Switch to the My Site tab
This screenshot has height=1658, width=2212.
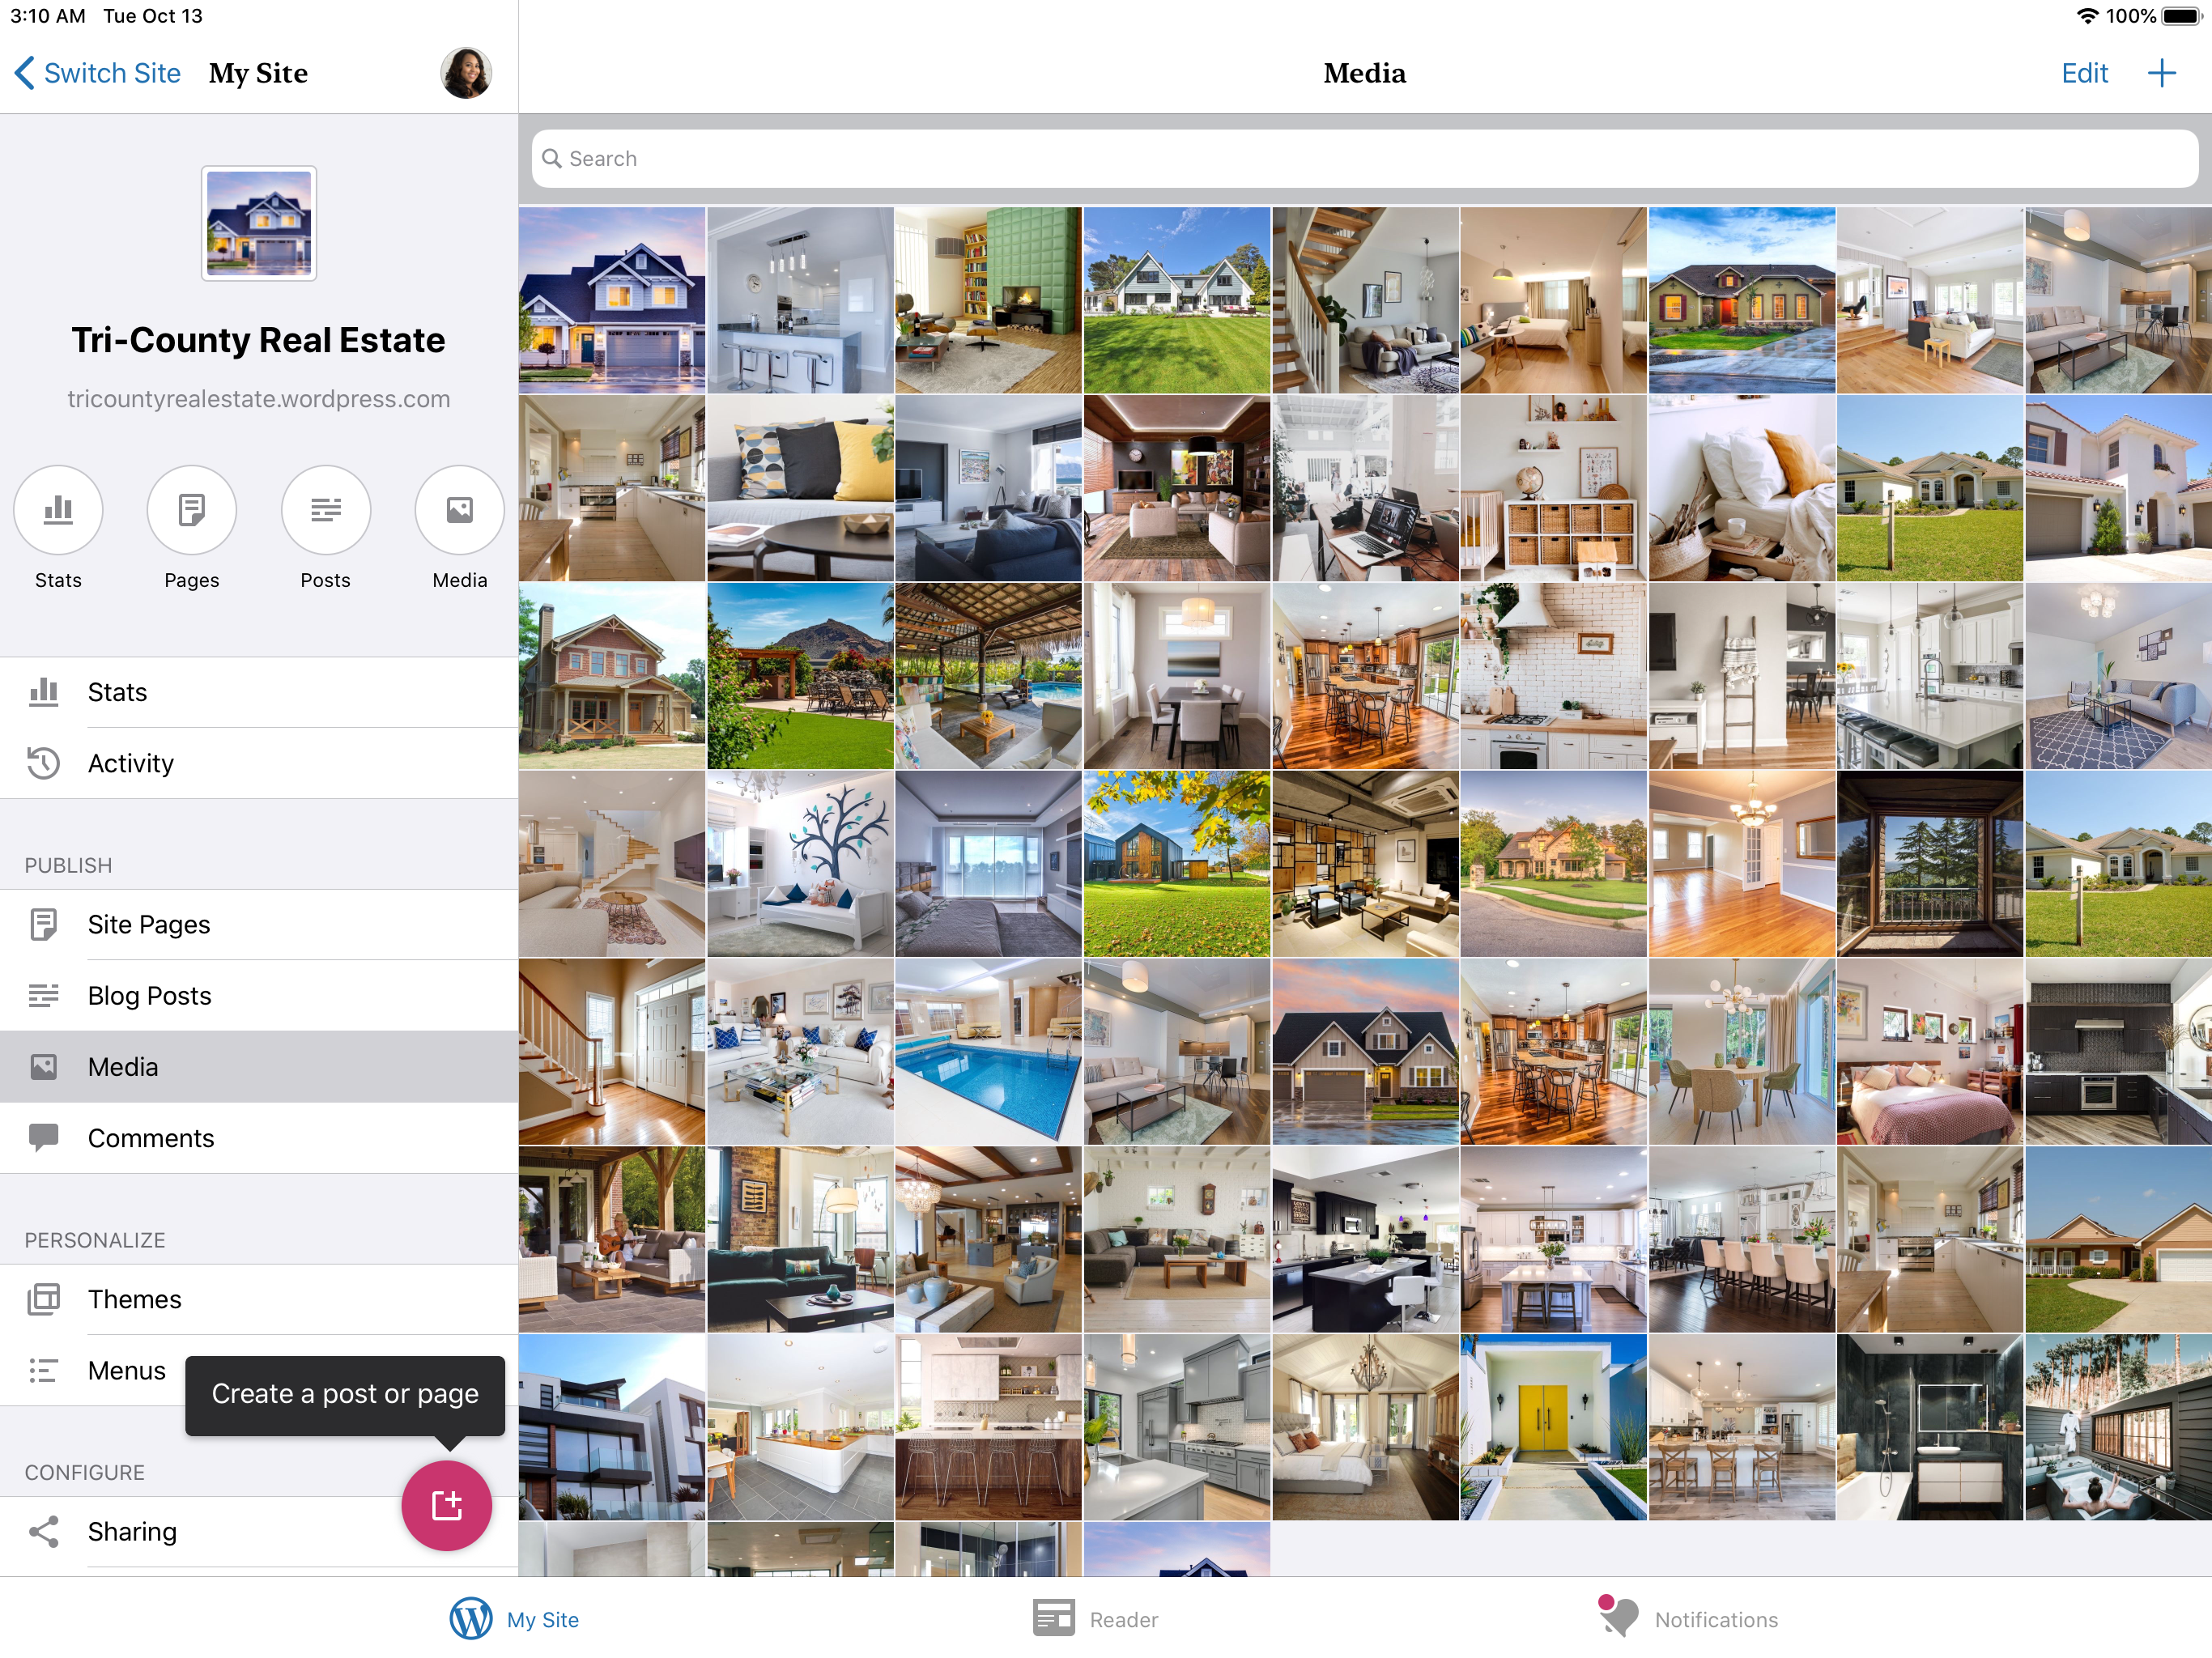pos(515,1619)
